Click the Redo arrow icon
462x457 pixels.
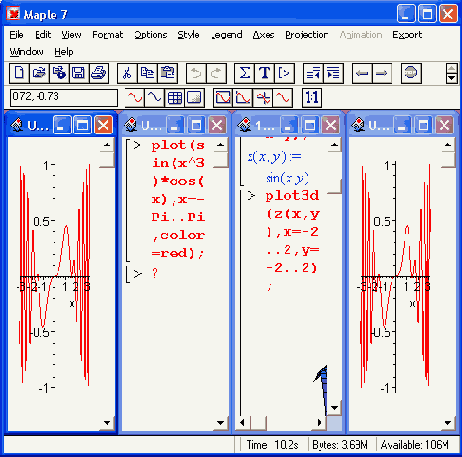[x=216, y=73]
